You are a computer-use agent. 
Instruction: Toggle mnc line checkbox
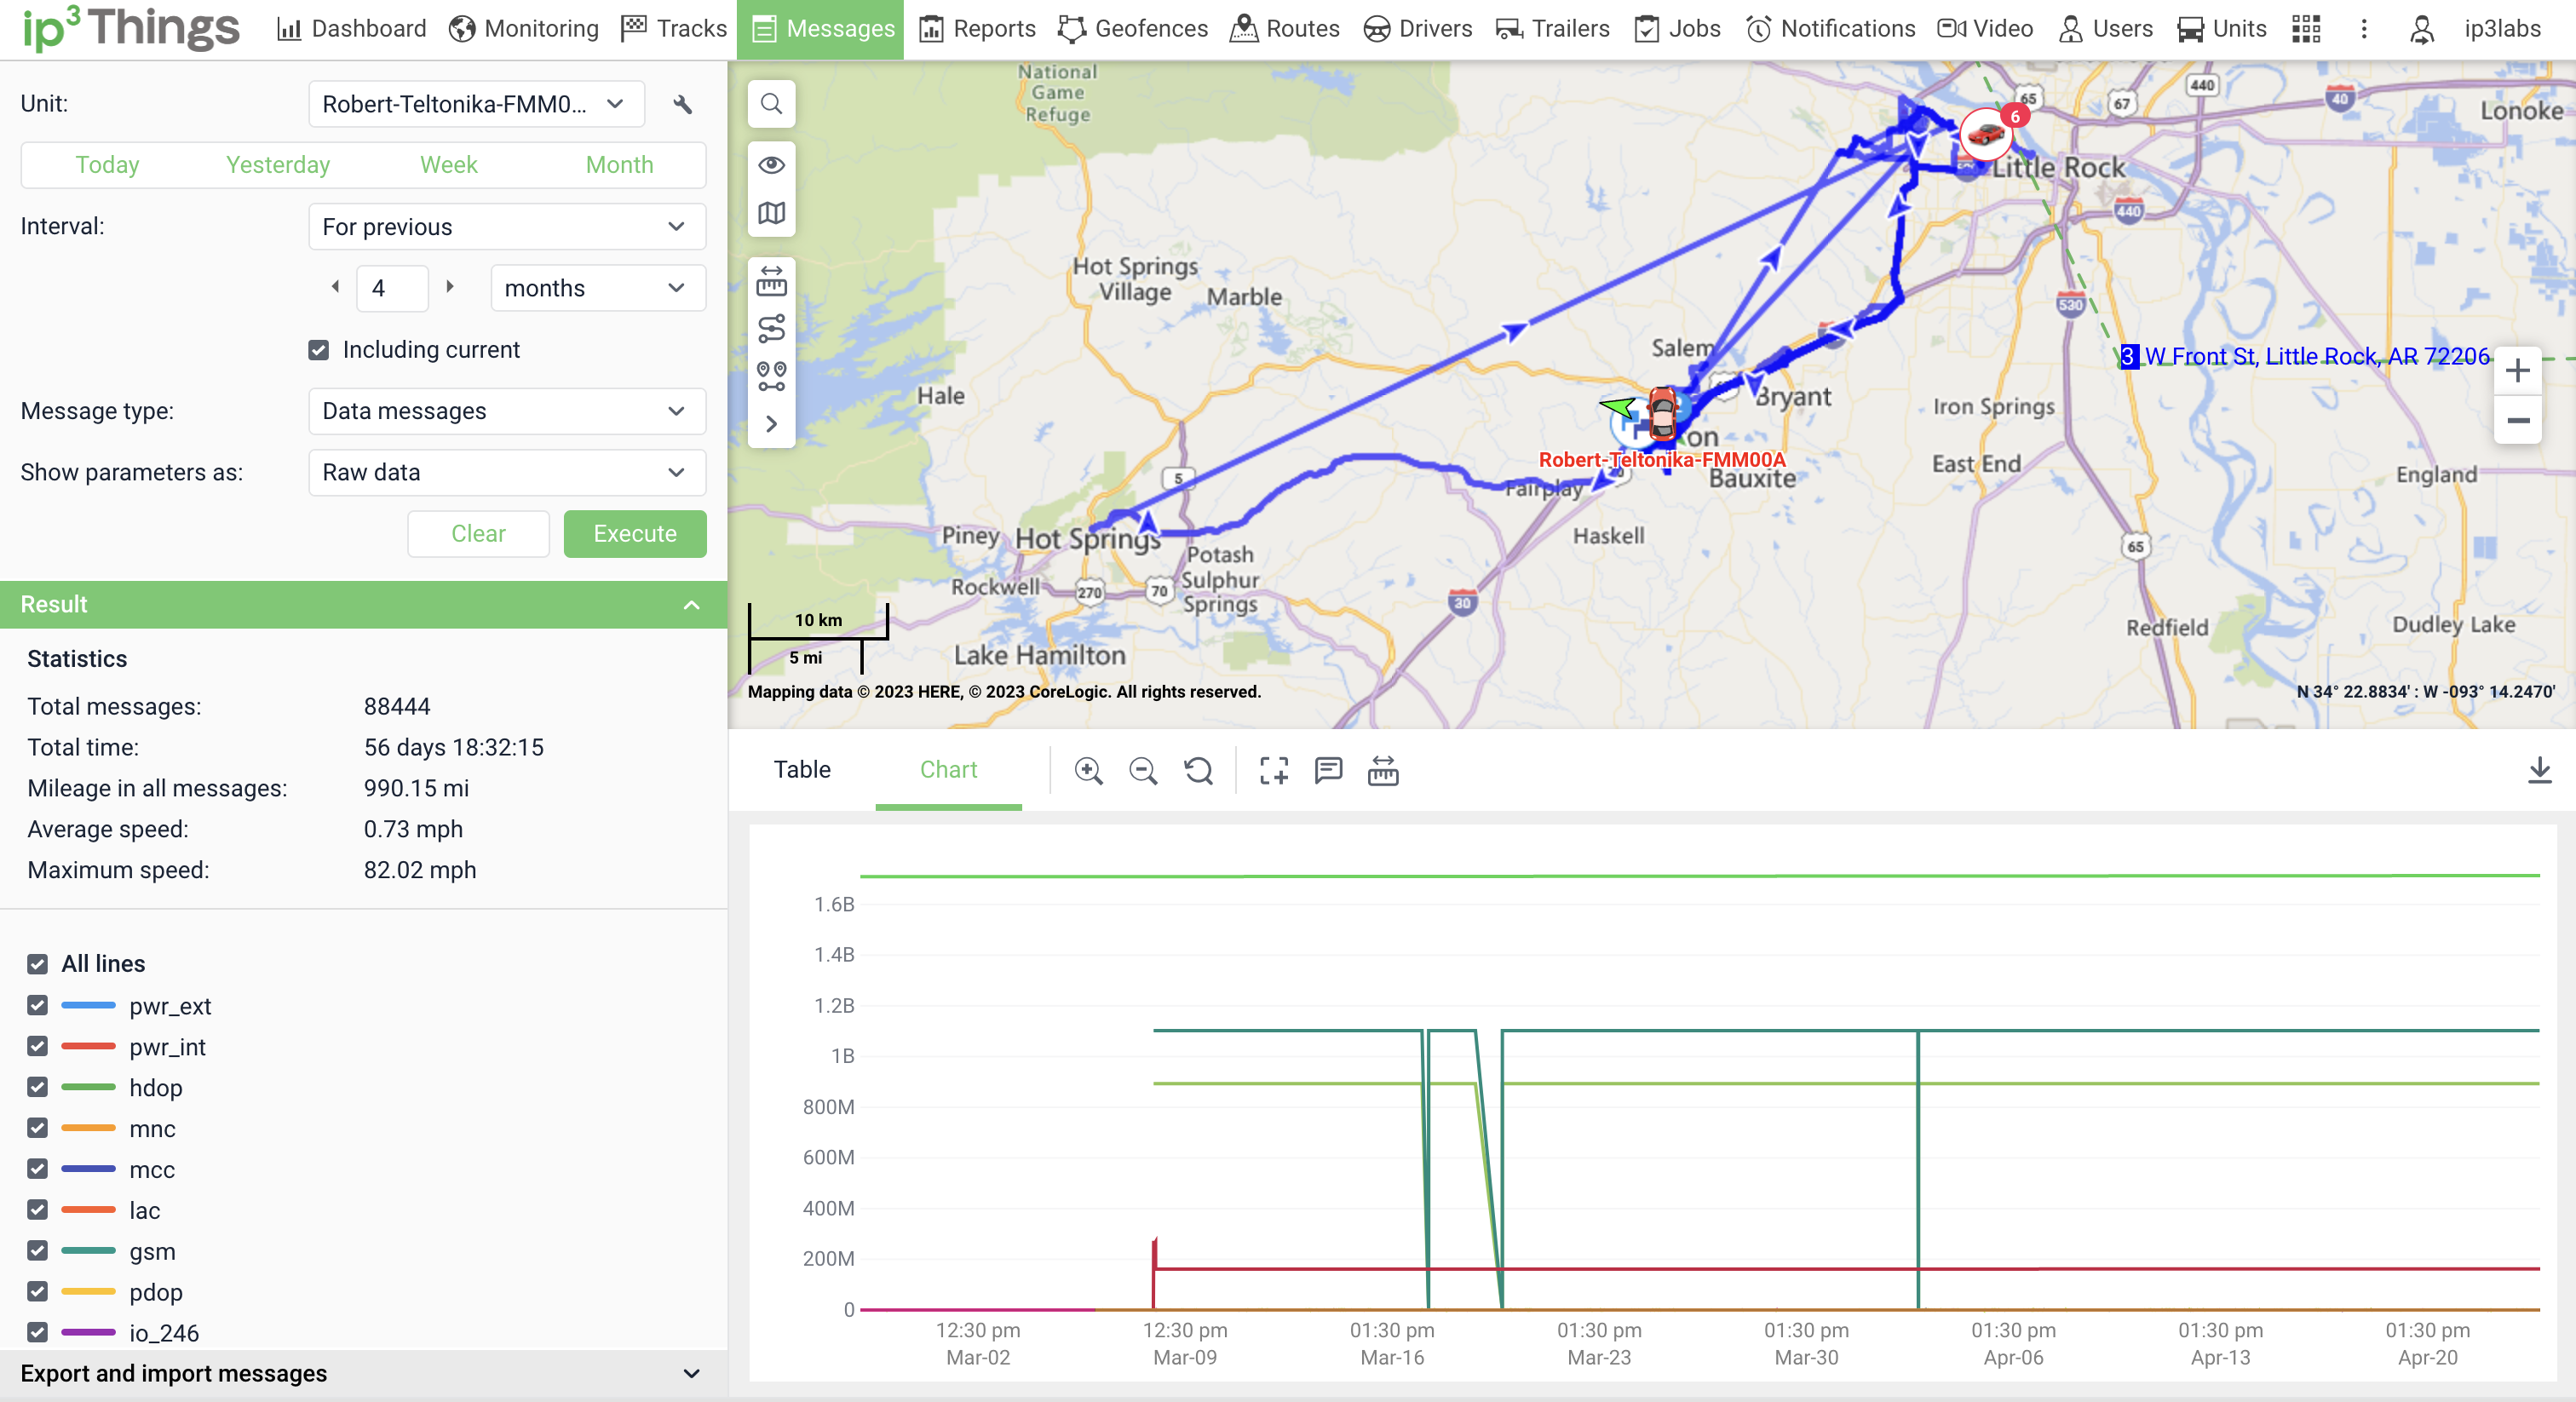click(x=38, y=1128)
